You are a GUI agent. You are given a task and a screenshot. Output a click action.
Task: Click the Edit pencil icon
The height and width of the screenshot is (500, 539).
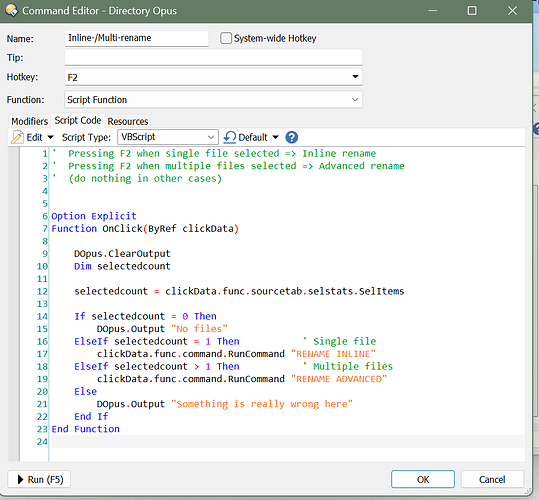pyautogui.click(x=17, y=137)
